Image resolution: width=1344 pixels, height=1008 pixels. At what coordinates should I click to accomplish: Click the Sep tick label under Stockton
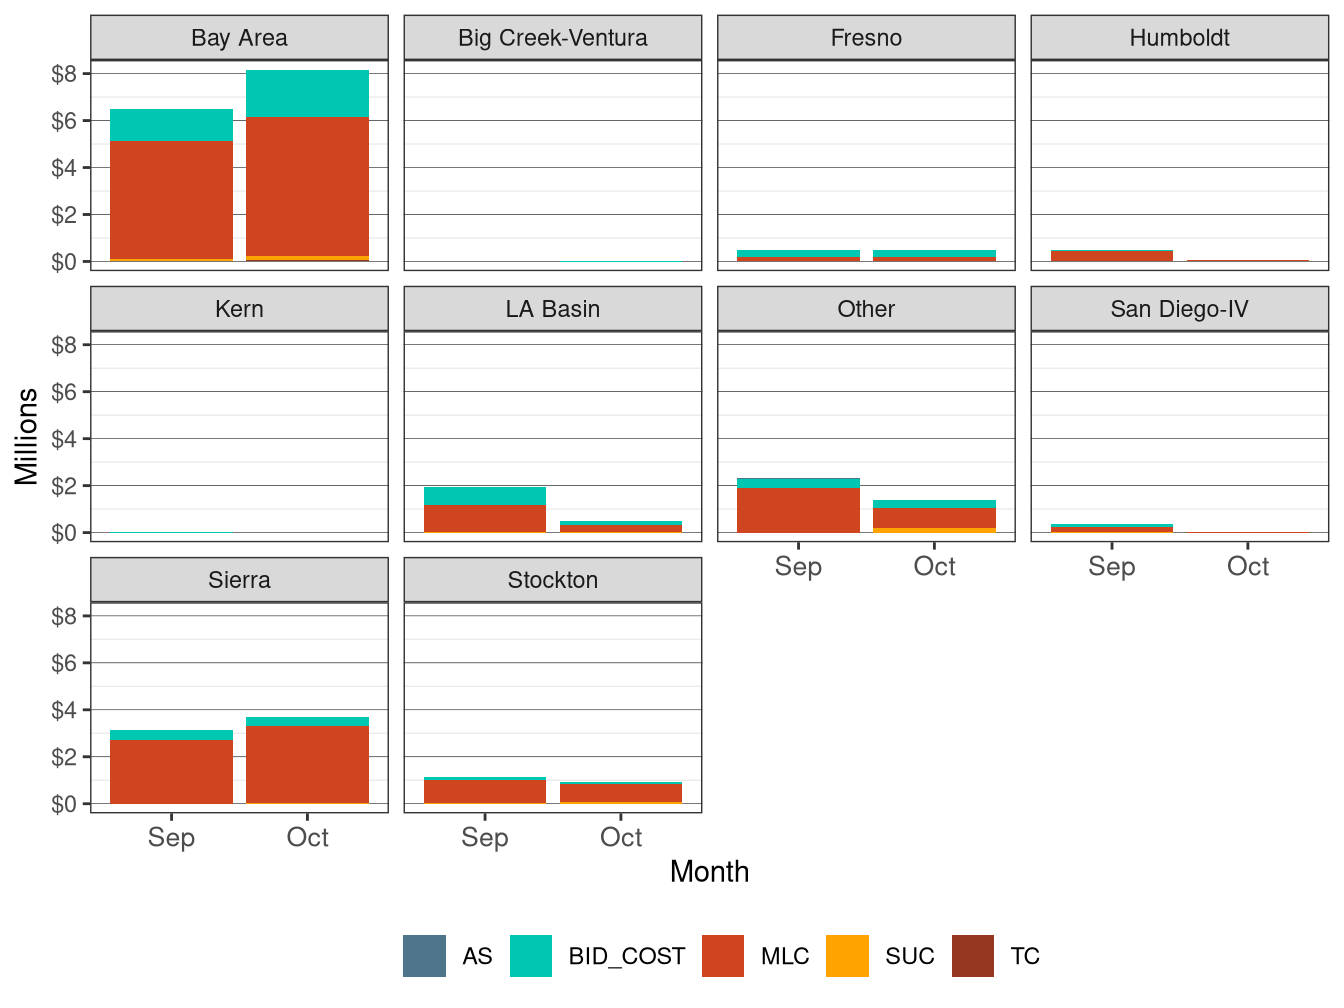486,838
